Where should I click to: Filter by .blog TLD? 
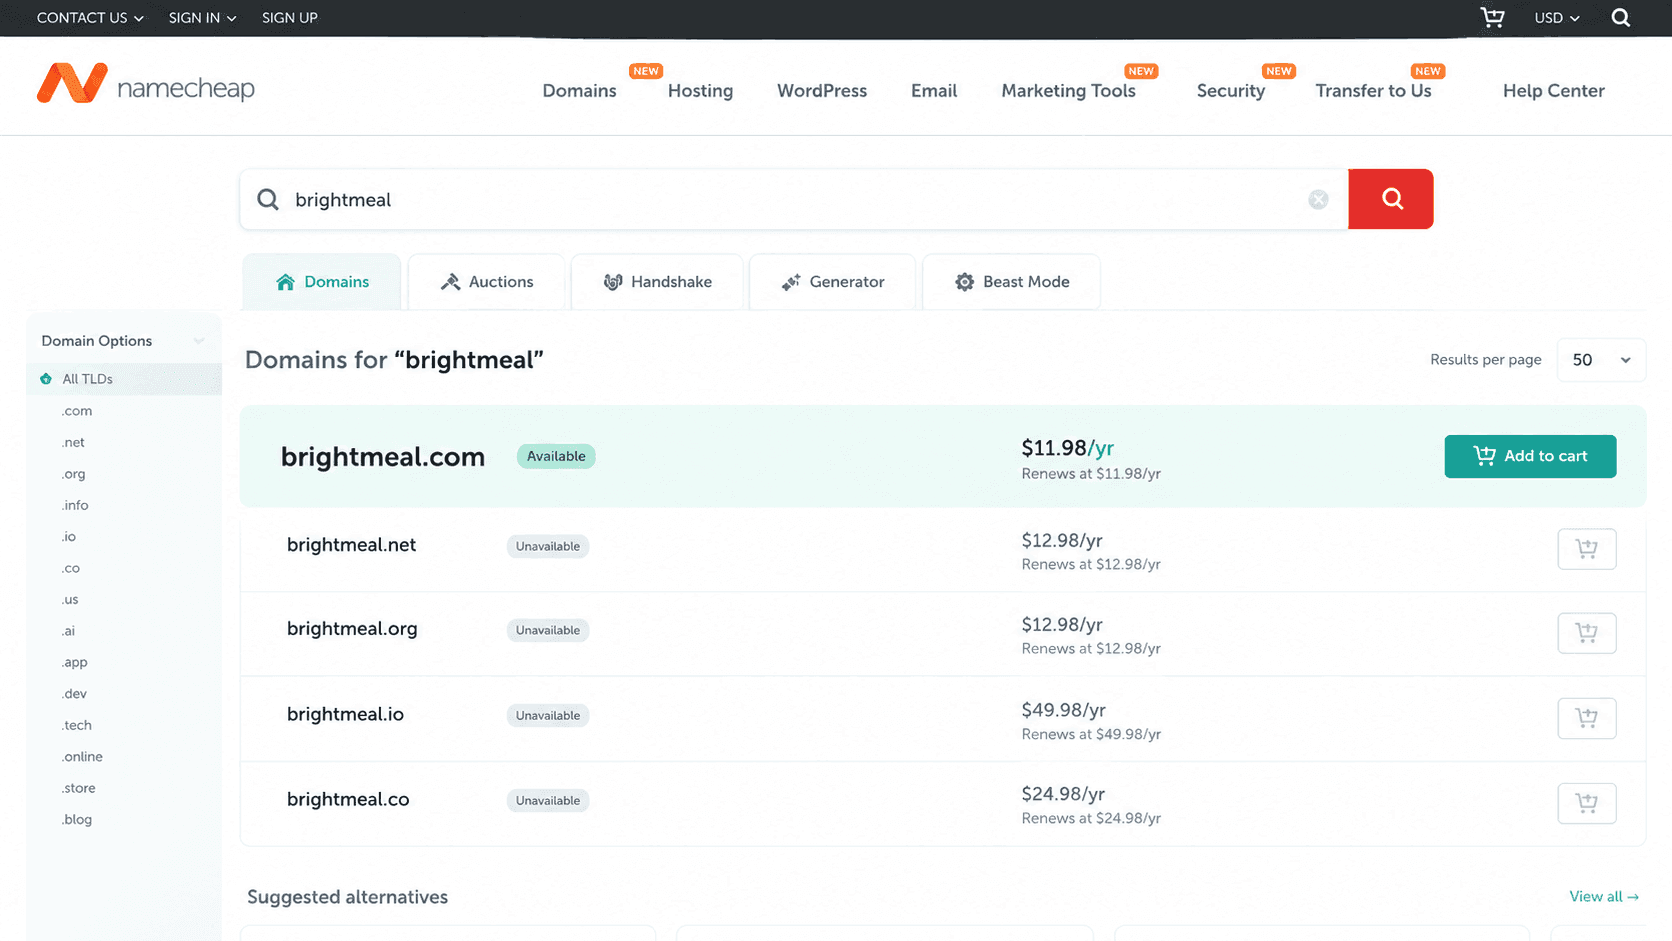click(x=77, y=819)
